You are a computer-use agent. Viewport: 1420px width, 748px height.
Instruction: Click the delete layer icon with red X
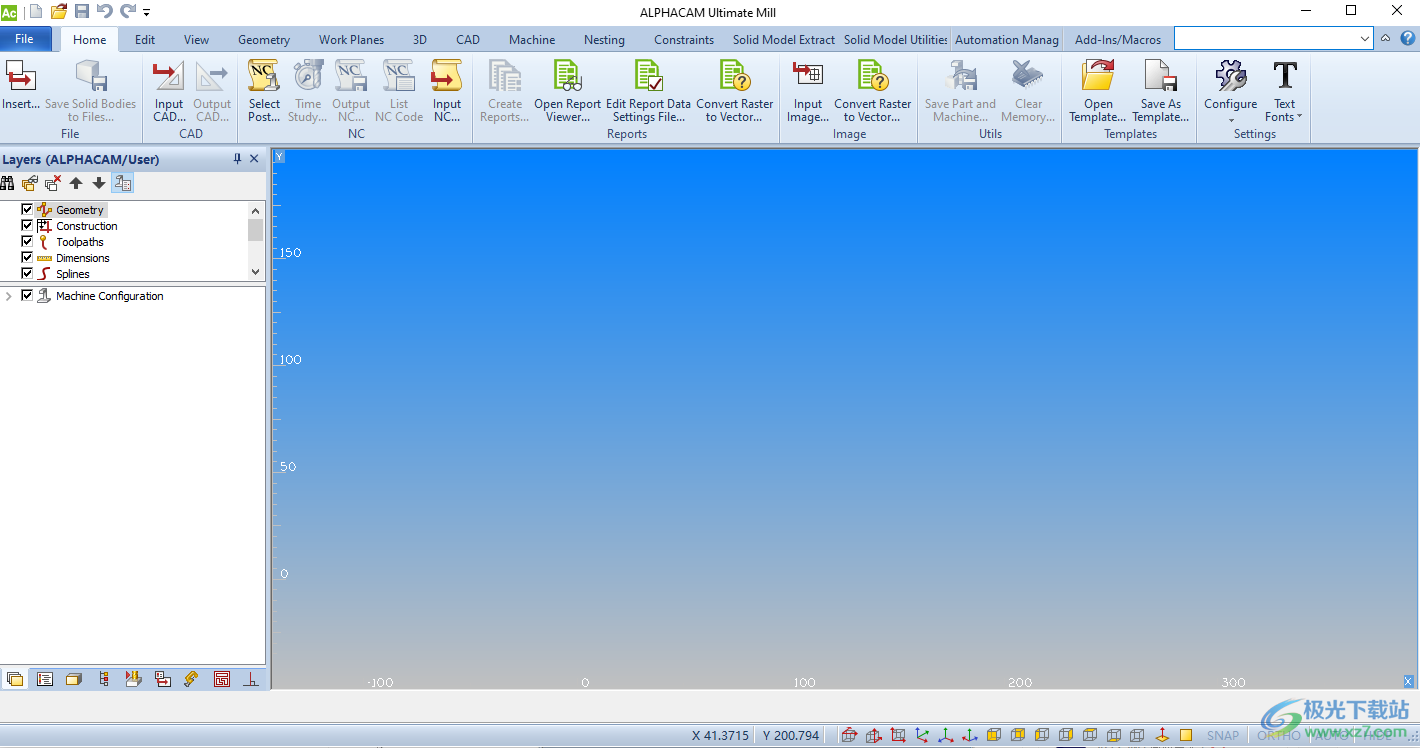53,183
